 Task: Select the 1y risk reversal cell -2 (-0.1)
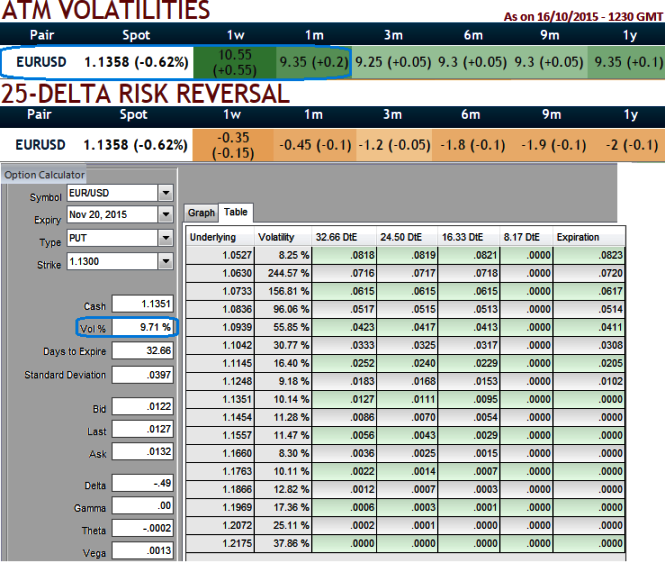pos(627,144)
